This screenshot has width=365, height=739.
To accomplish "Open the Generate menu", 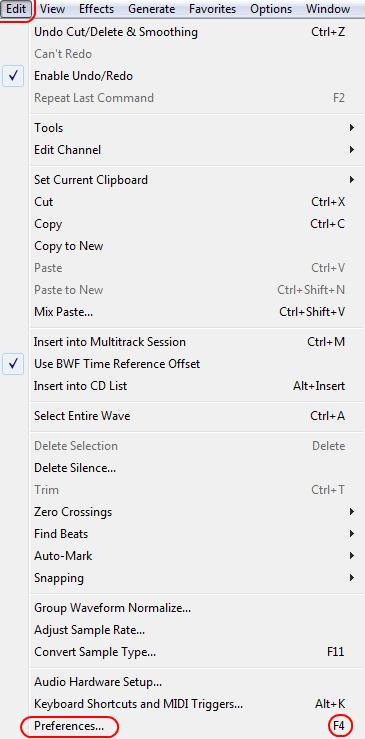I will point(151,9).
